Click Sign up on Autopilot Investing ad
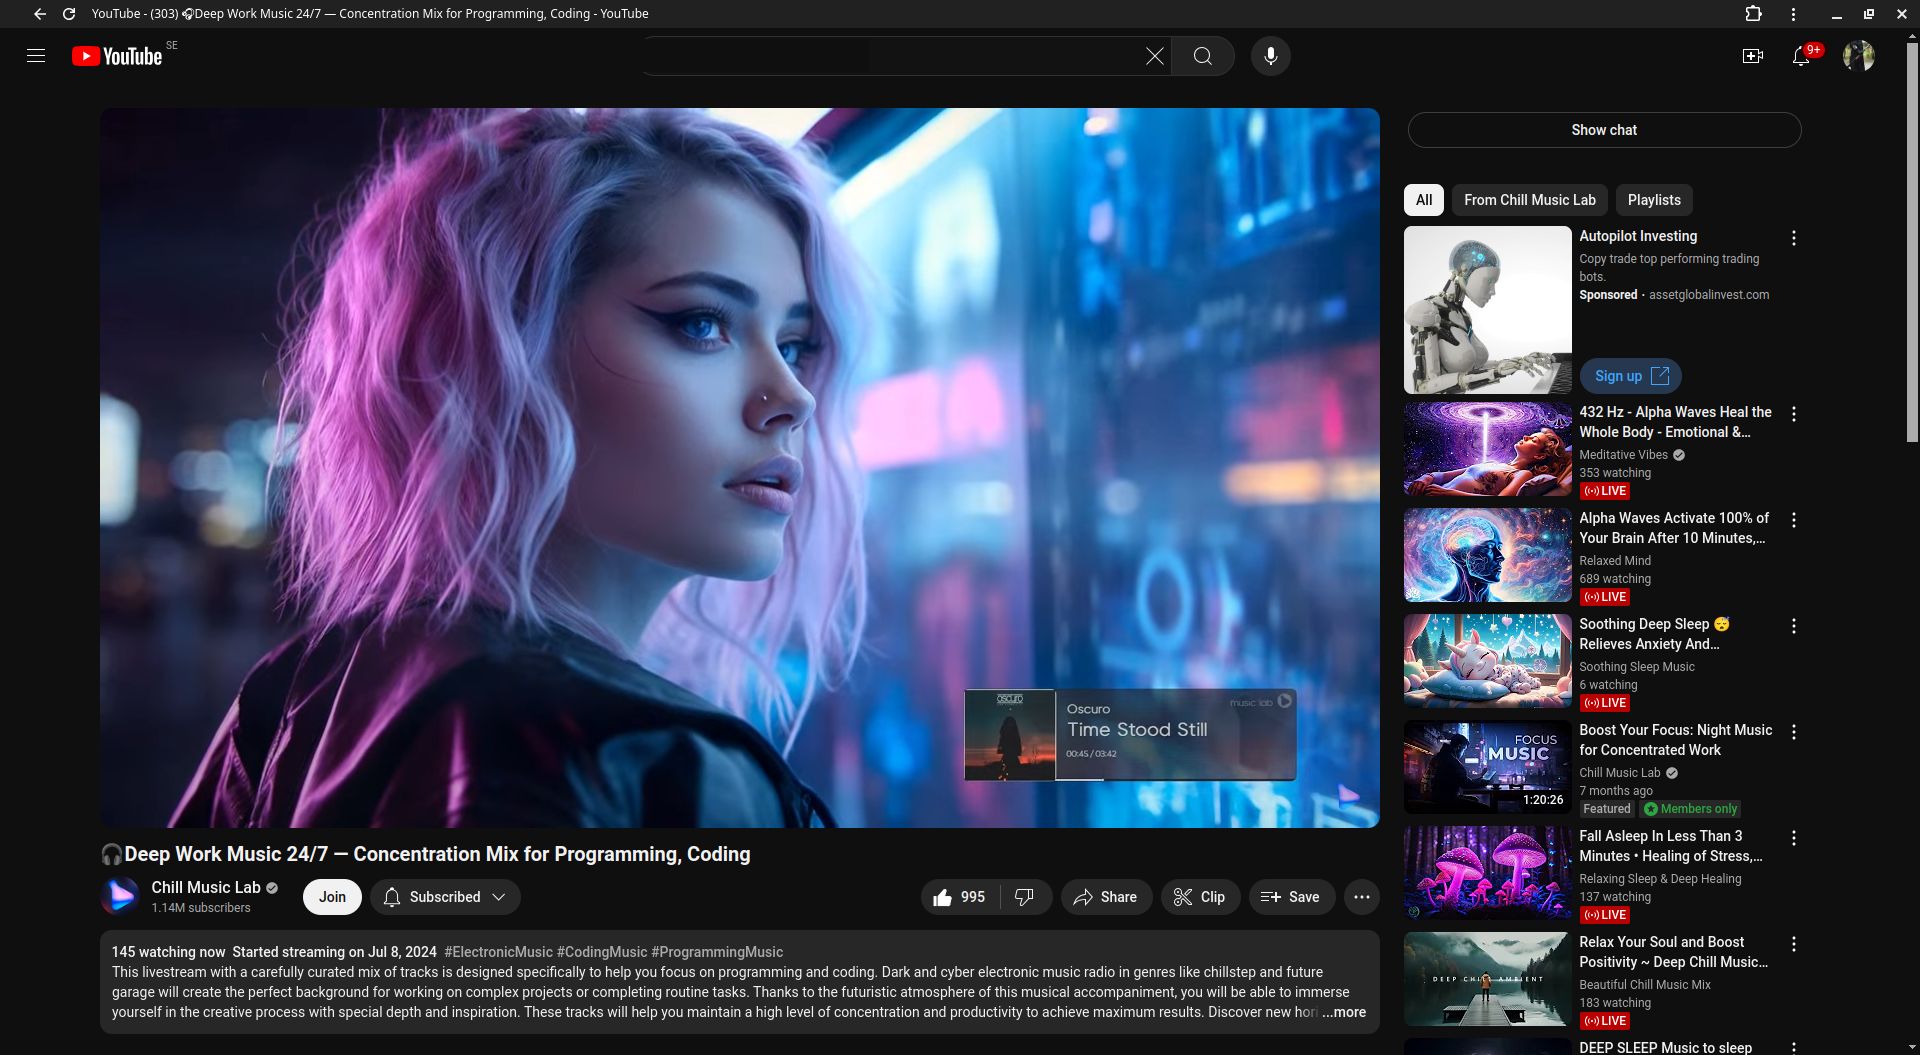 click(x=1631, y=376)
